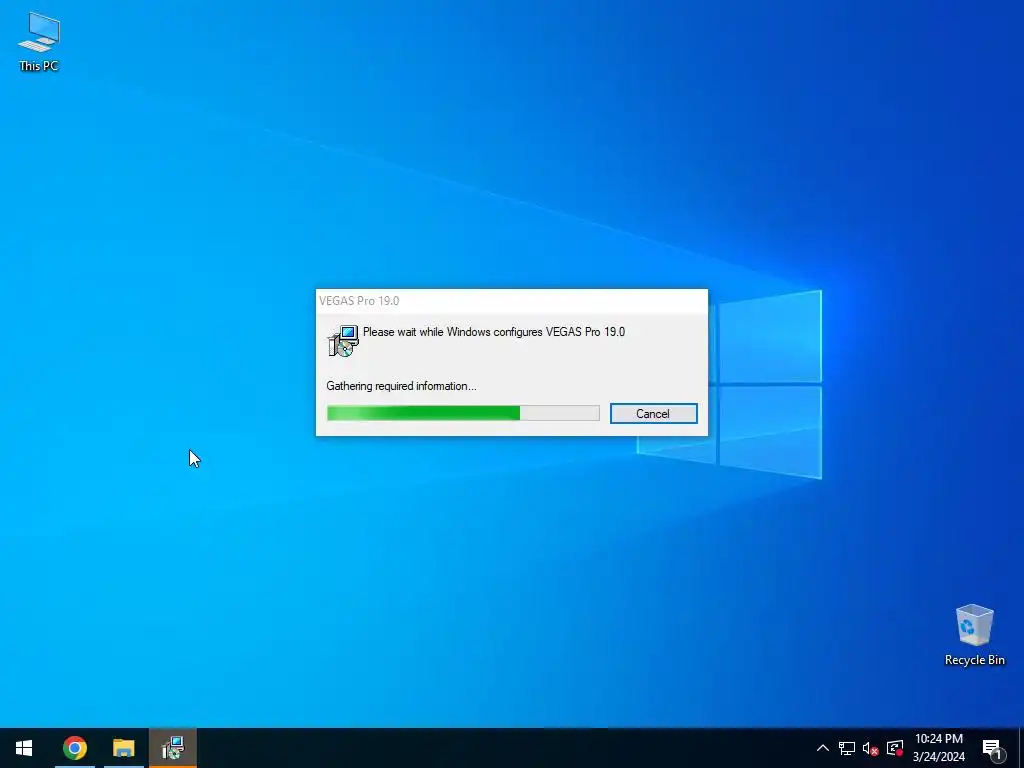Open the Action Center notifications icon

(x=993, y=748)
